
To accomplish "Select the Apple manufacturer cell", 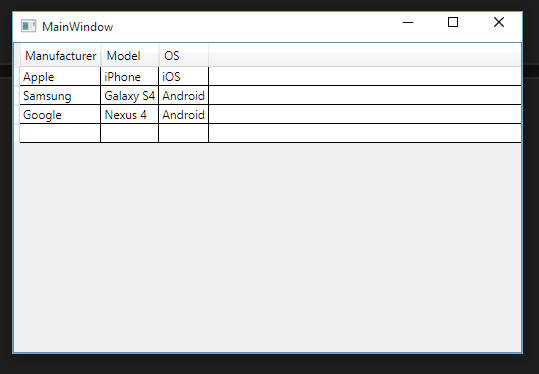I will pos(60,76).
